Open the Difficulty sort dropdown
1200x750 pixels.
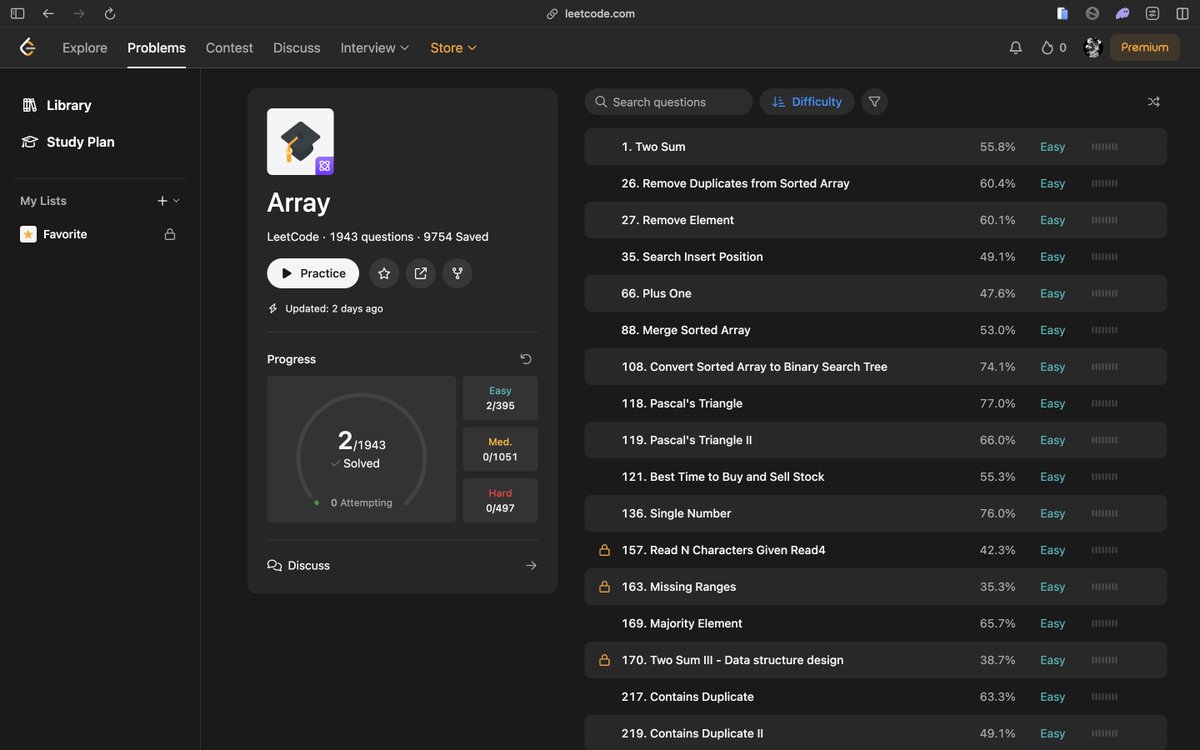point(807,102)
